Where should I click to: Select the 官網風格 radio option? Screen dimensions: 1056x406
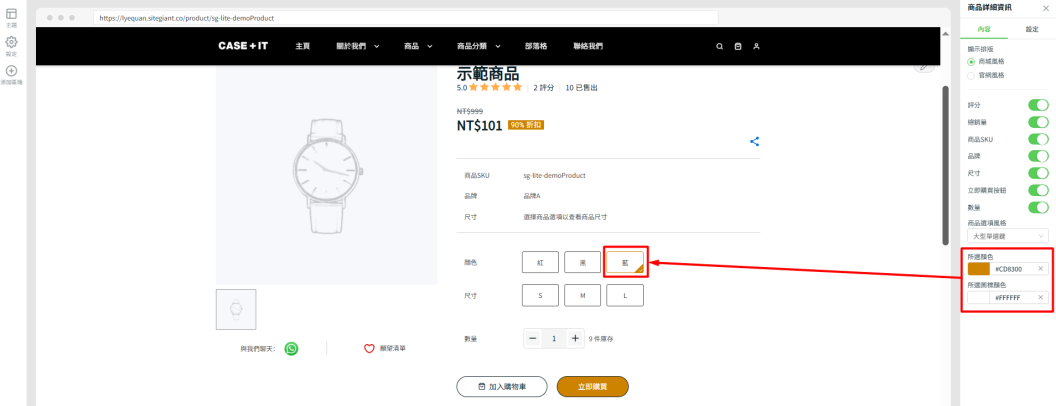(x=971, y=75)
